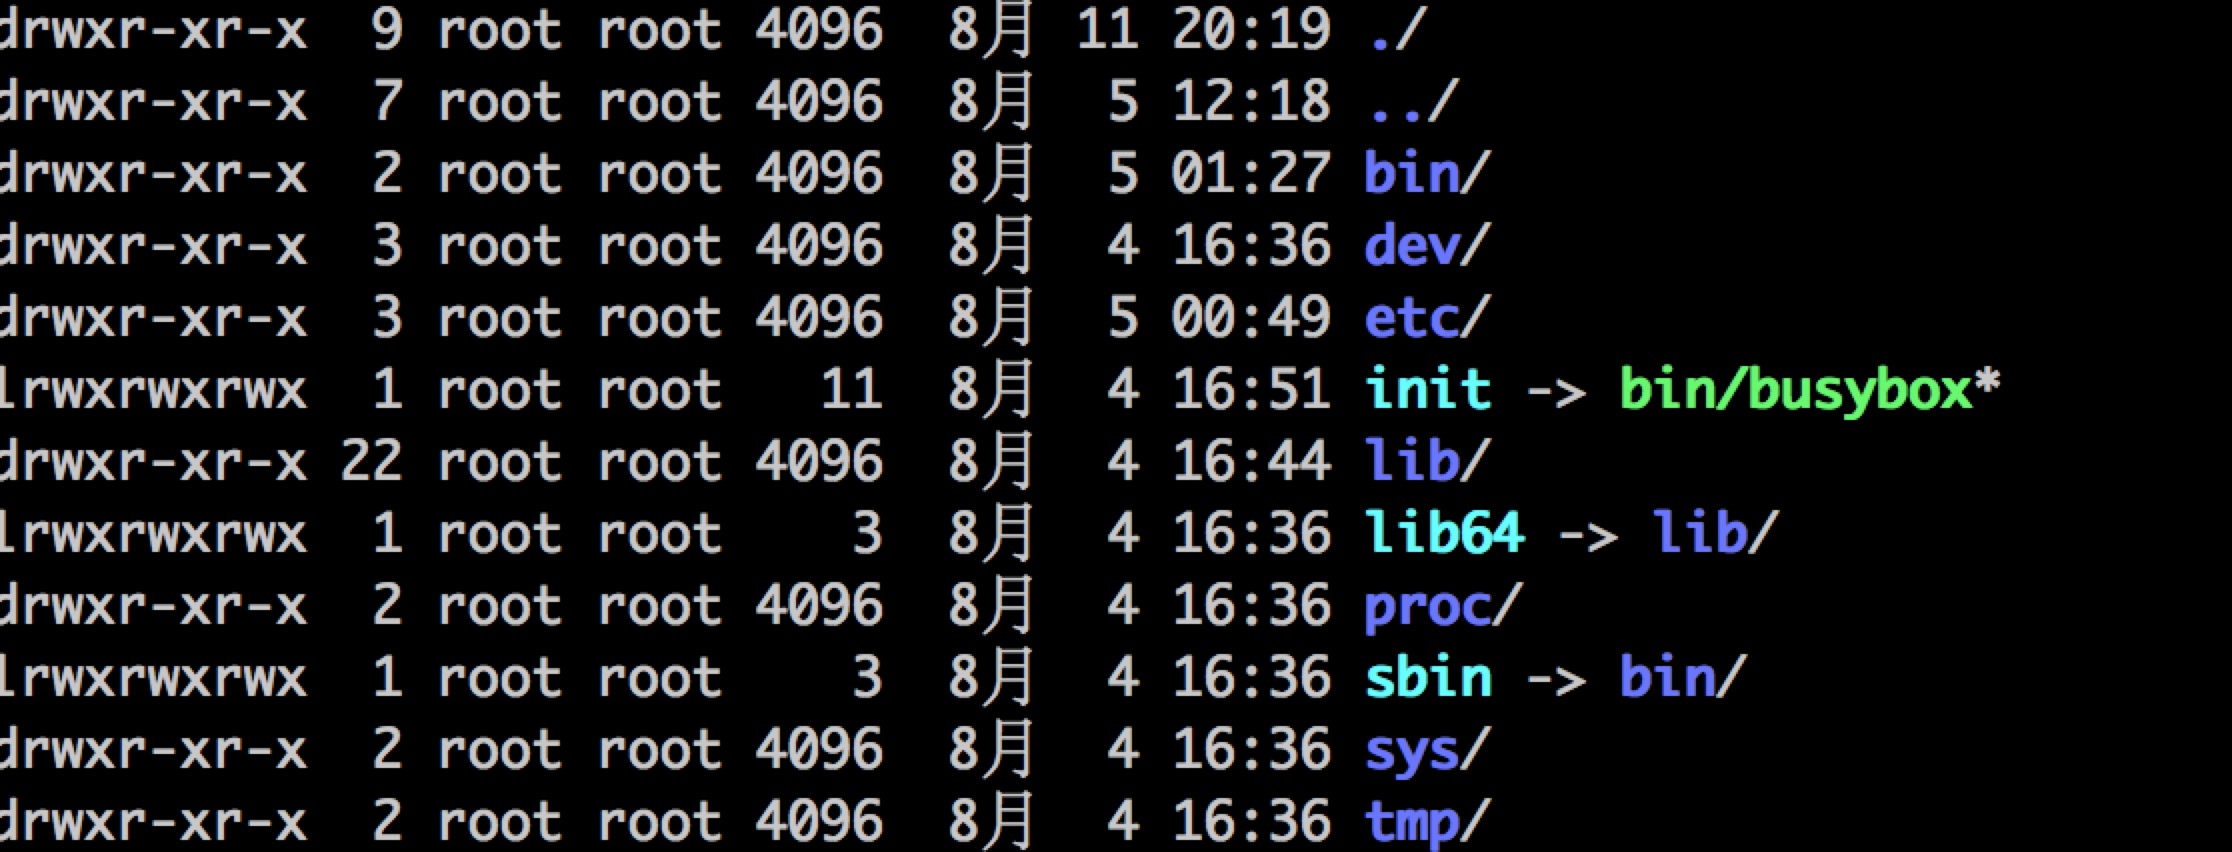Viewport: 2232px width, 852px height.
Task: Select the size "3" in the sbin row
Action: (x=867, y=677)
